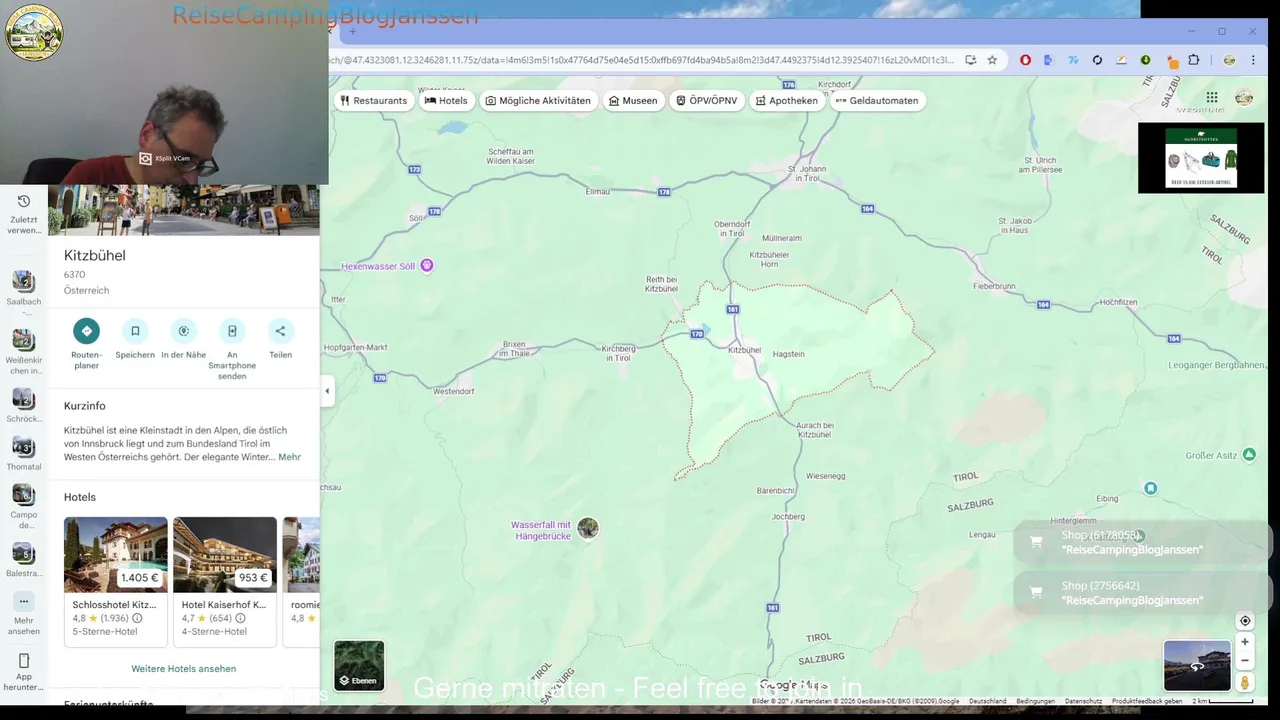Share Kitzbühel via the Teilen icon
Viewport: 1280px width, 720px height.
280,331
